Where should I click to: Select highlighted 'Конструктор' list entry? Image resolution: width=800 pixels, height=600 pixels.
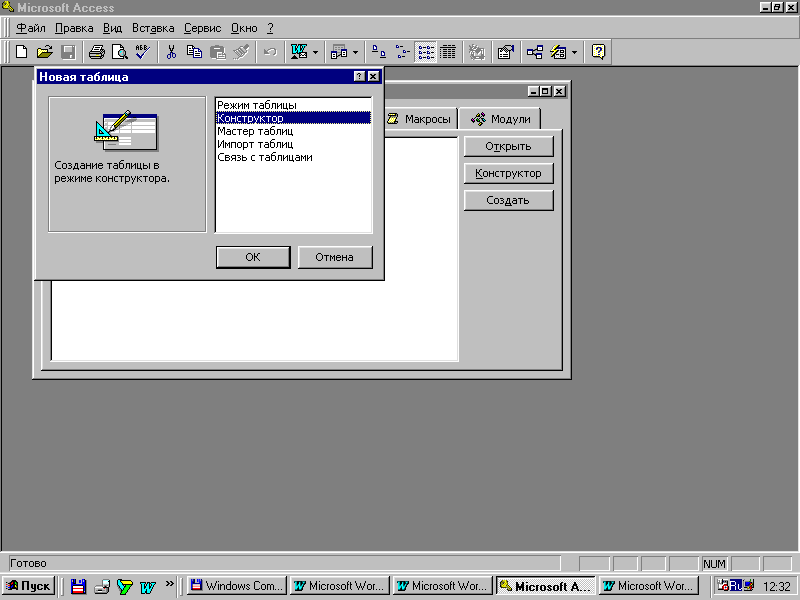pos(293,118)
